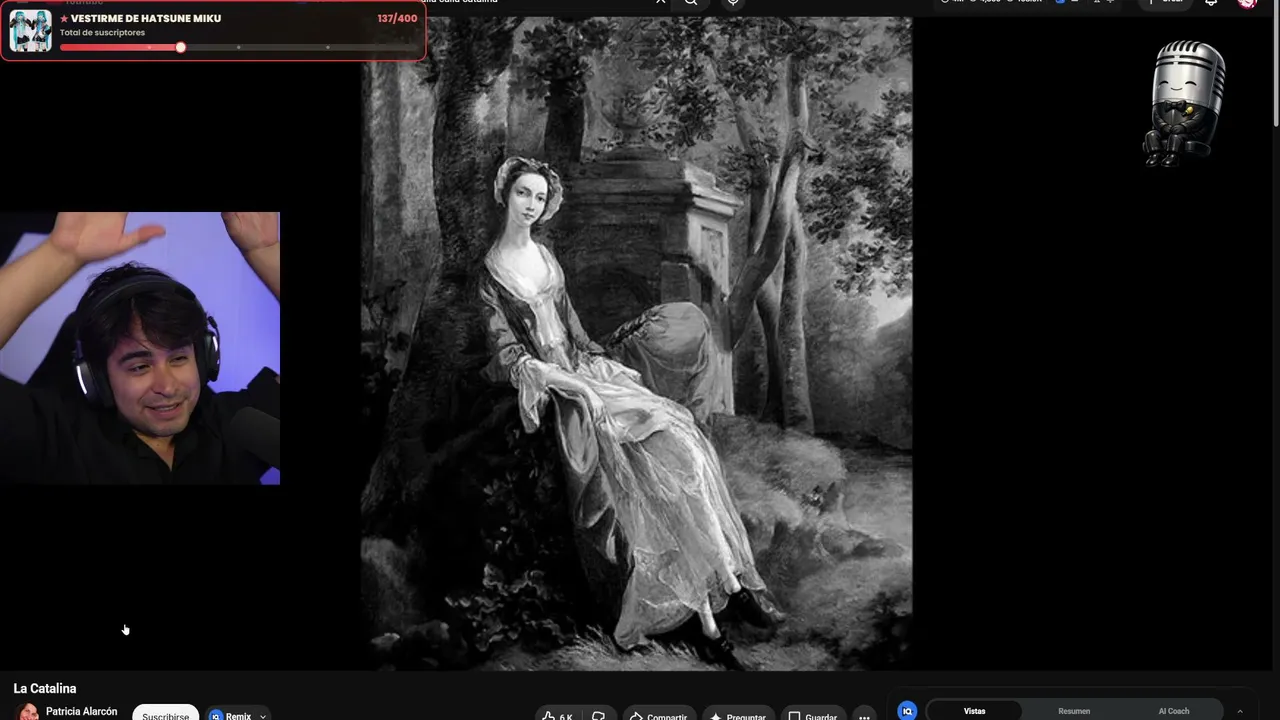Viewport: 1280px width, 720px height.
Task: Click the "VESTIRME DE HATSUNE MIKU" goal title
Action: [x=146, y=18]
